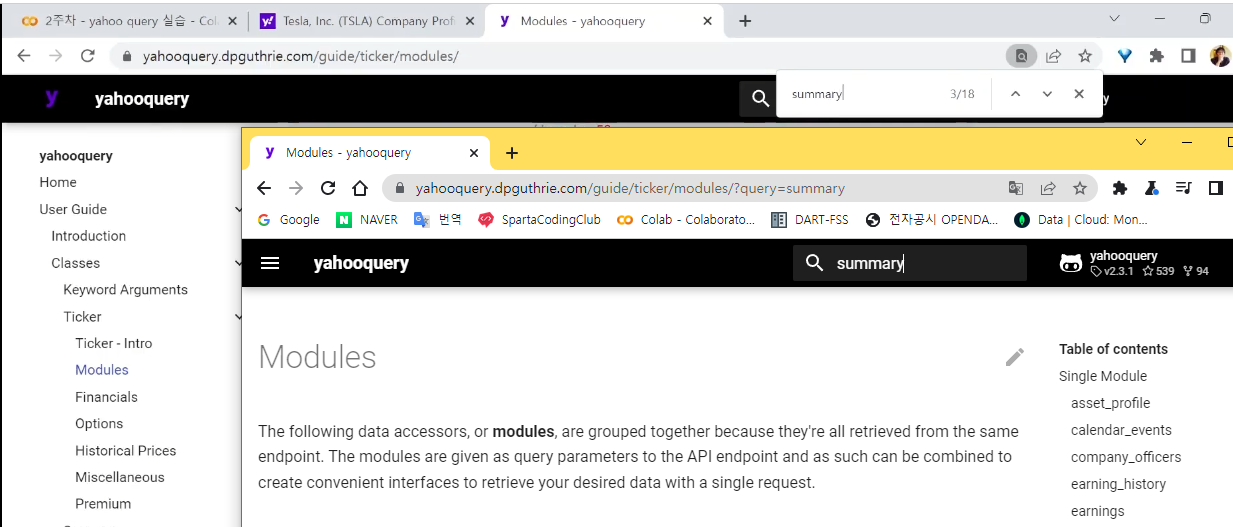The image size is (1233, 527).
Task: Click edit pencil icon beside Modules heading
Action: pos(1015,357)
